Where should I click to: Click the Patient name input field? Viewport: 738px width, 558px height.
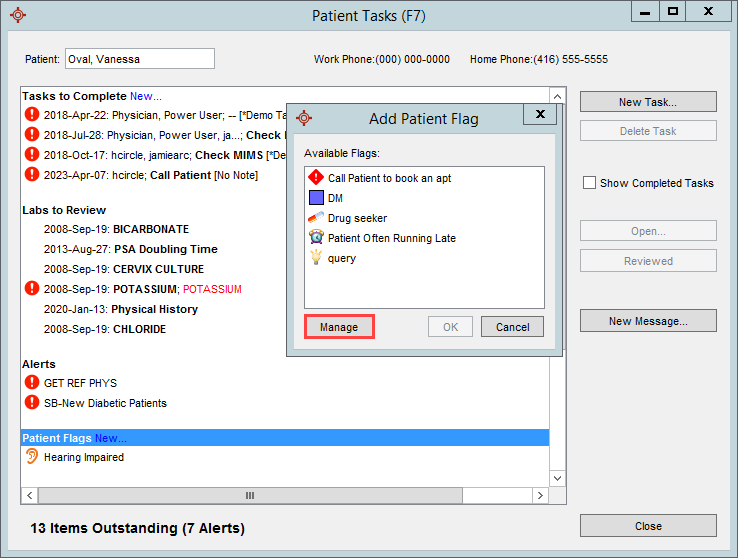[x=139, y=59]
